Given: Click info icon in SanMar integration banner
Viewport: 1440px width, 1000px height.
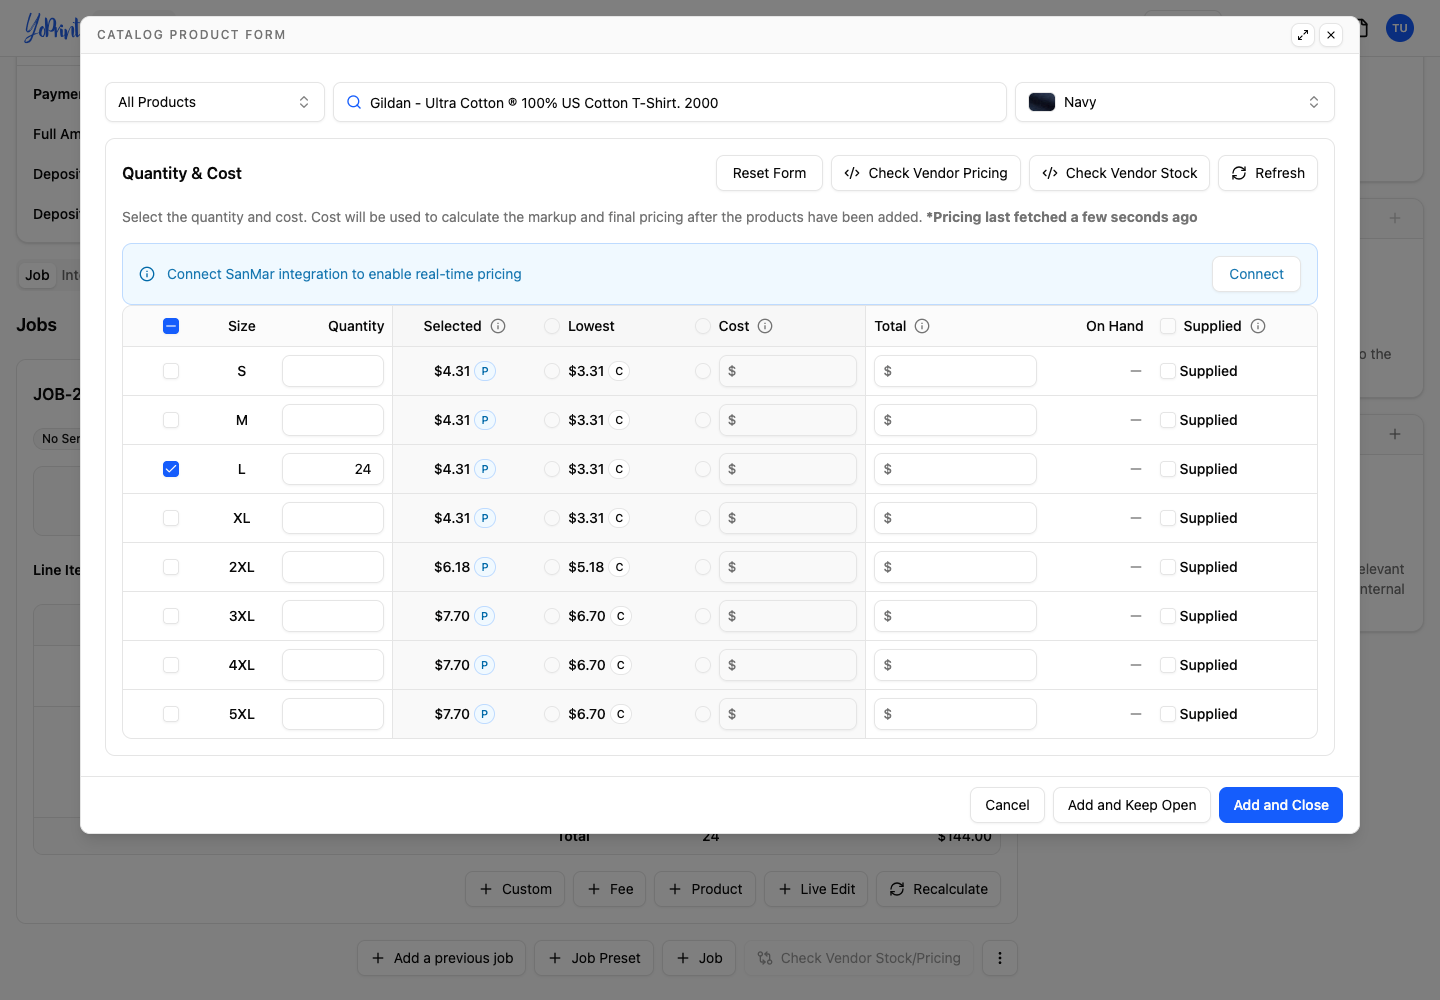Looking at the screenshot, I should [147, 274].
